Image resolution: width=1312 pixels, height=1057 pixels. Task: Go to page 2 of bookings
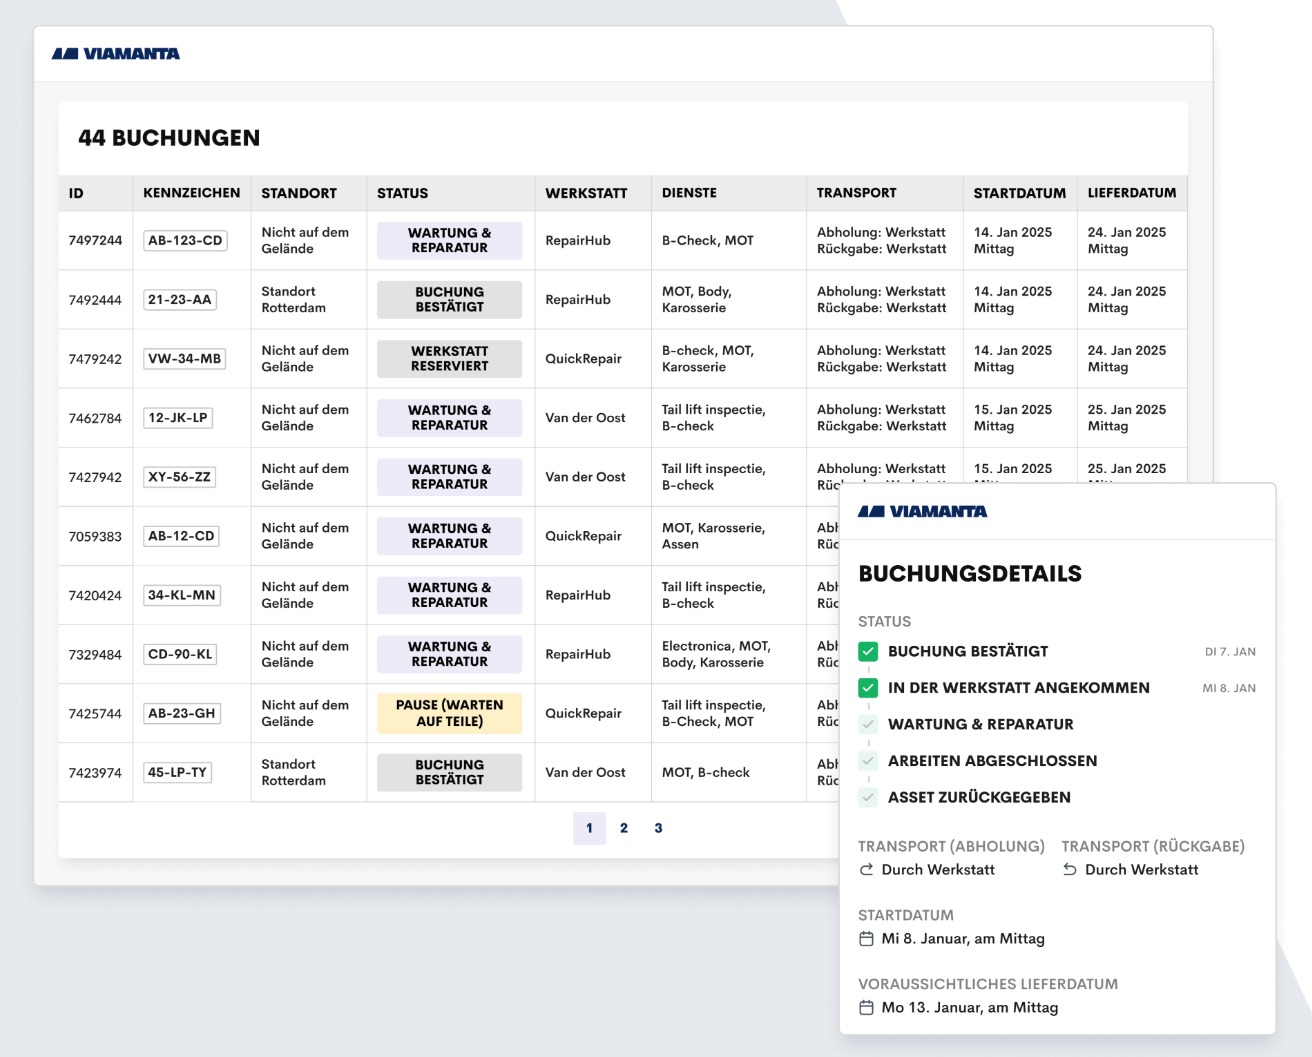coord(624,828)
